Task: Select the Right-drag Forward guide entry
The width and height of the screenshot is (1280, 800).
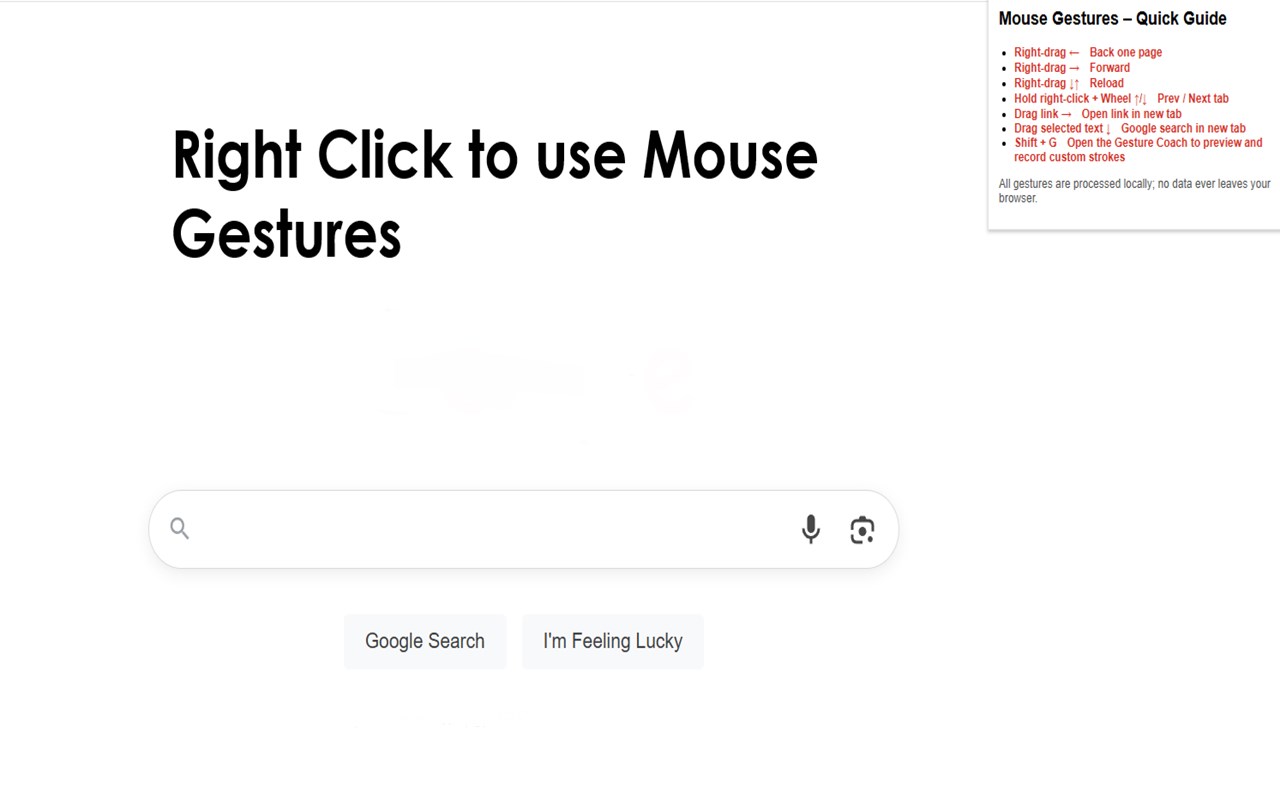Action: coord(1072,68)
